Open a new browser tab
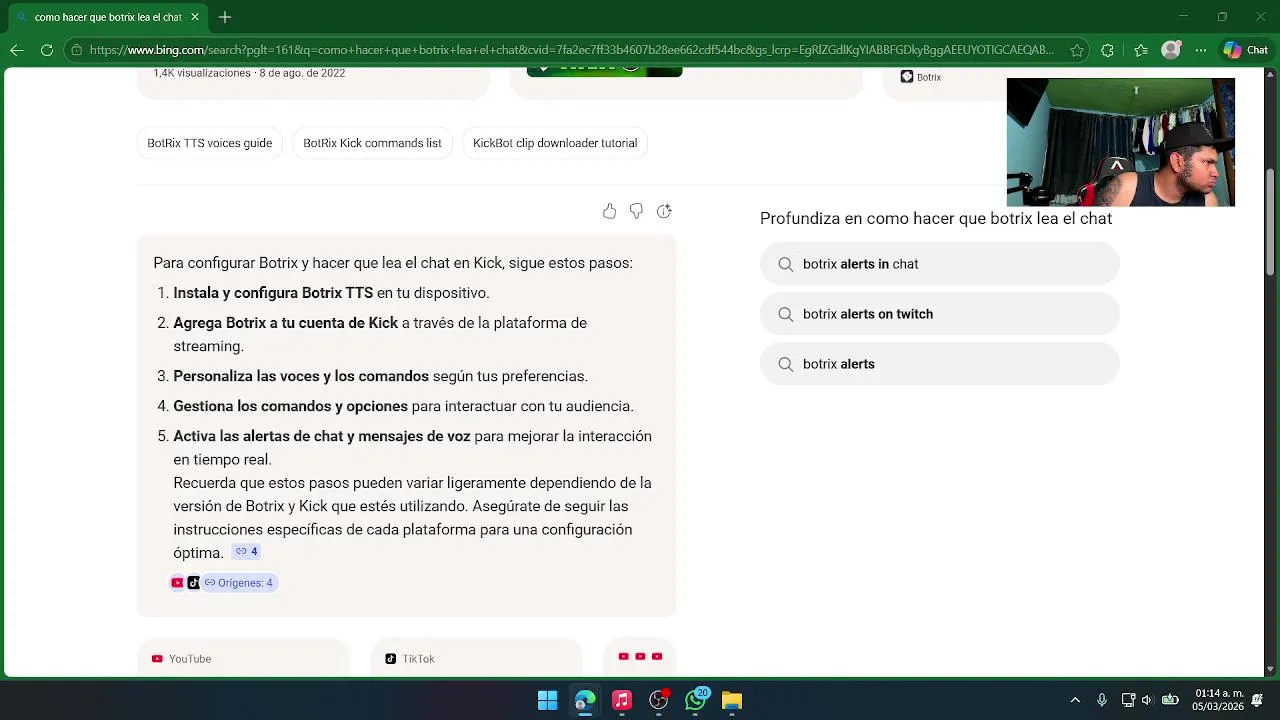This screenshot has height=720, width=1280. (x=225, y=17)
